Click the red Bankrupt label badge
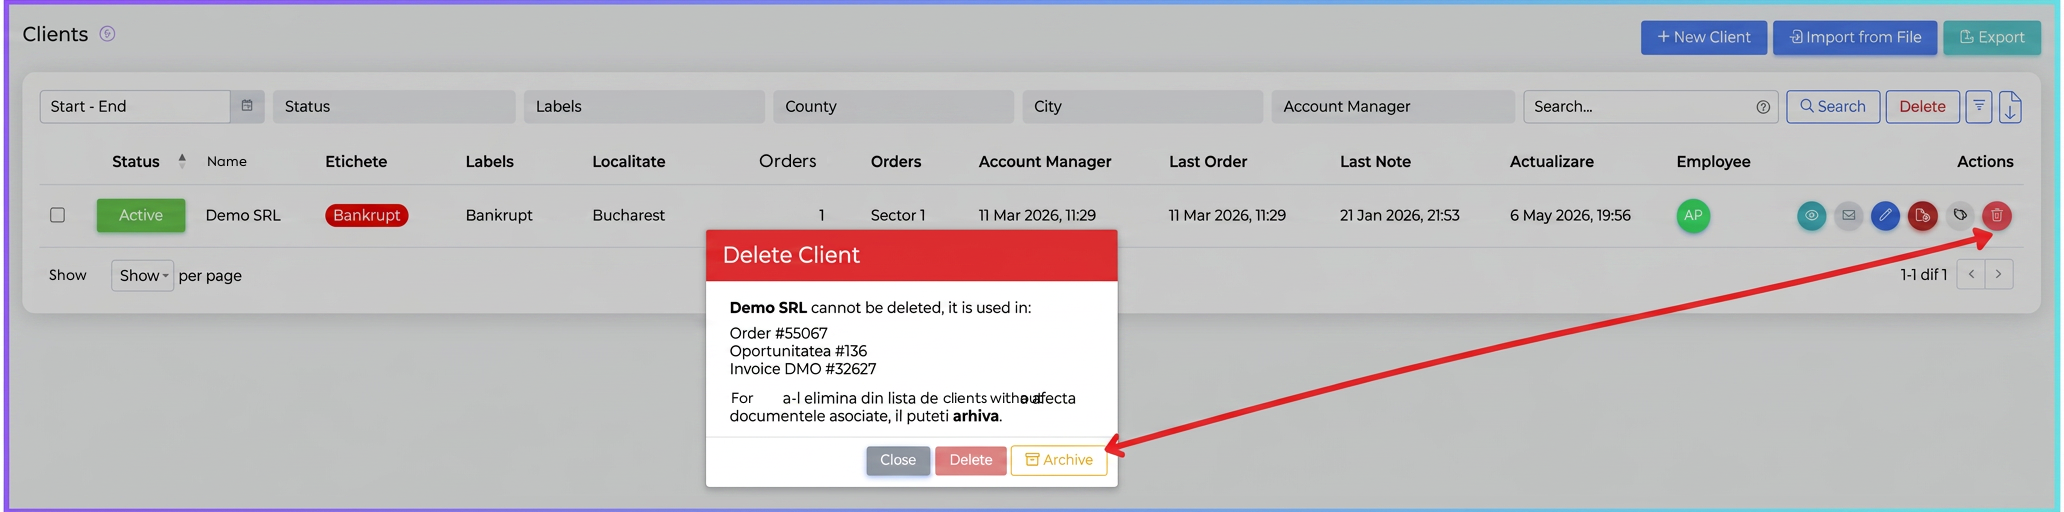 [366, 215]
